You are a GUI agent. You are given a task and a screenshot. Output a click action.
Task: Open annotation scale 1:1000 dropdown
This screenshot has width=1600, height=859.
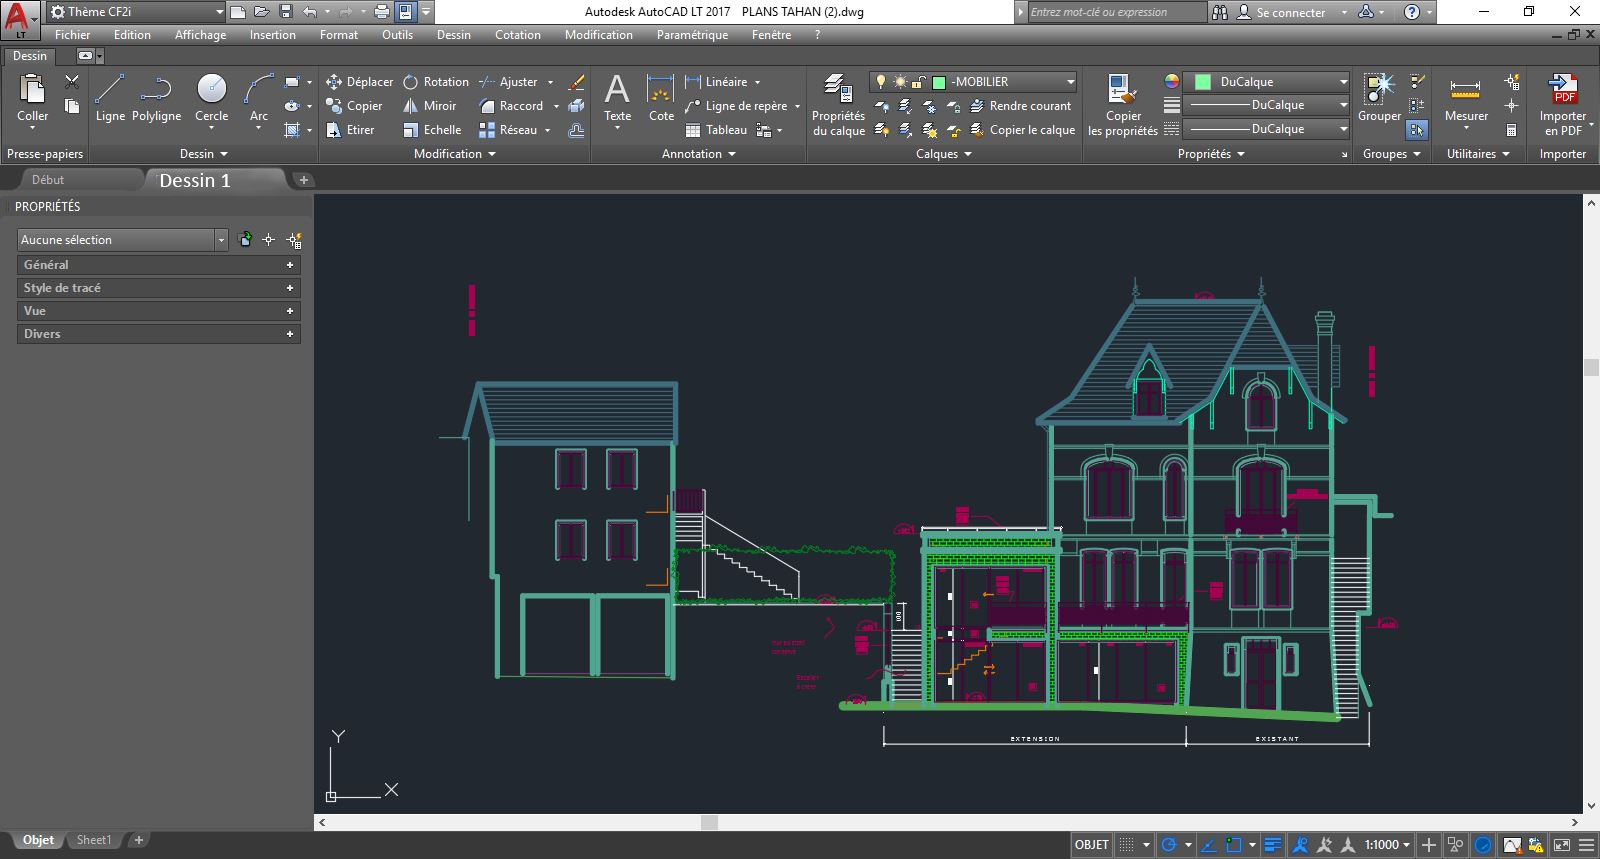[x=1388, y=845]
